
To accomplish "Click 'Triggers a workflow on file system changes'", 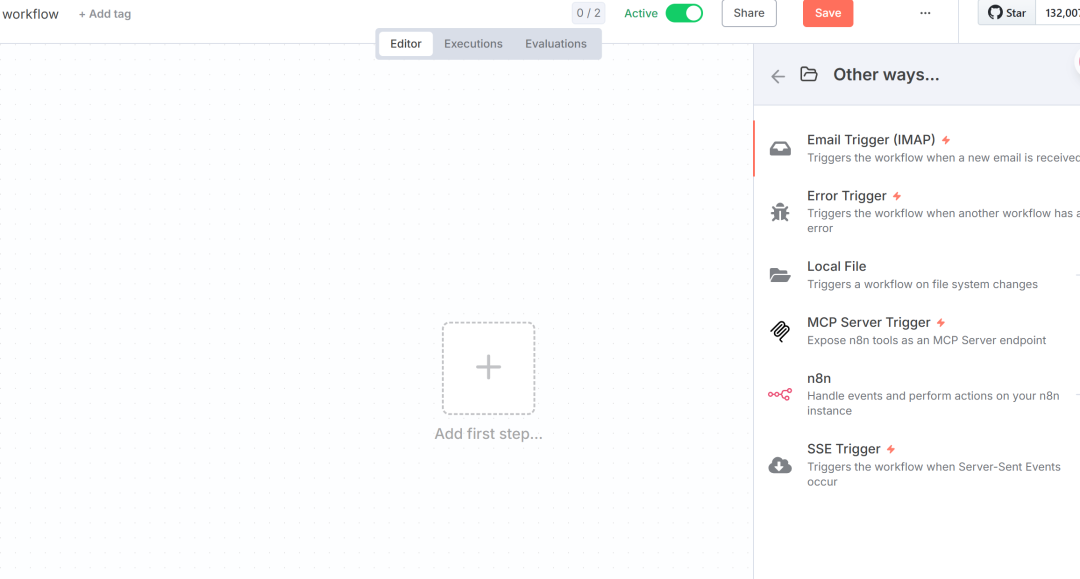I will tap(922, 284).
